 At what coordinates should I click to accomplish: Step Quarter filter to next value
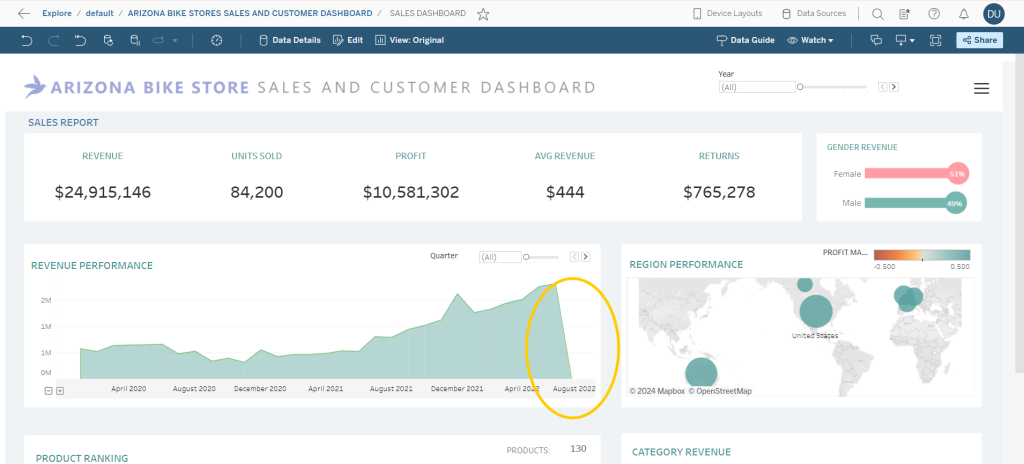click(586, 257)
